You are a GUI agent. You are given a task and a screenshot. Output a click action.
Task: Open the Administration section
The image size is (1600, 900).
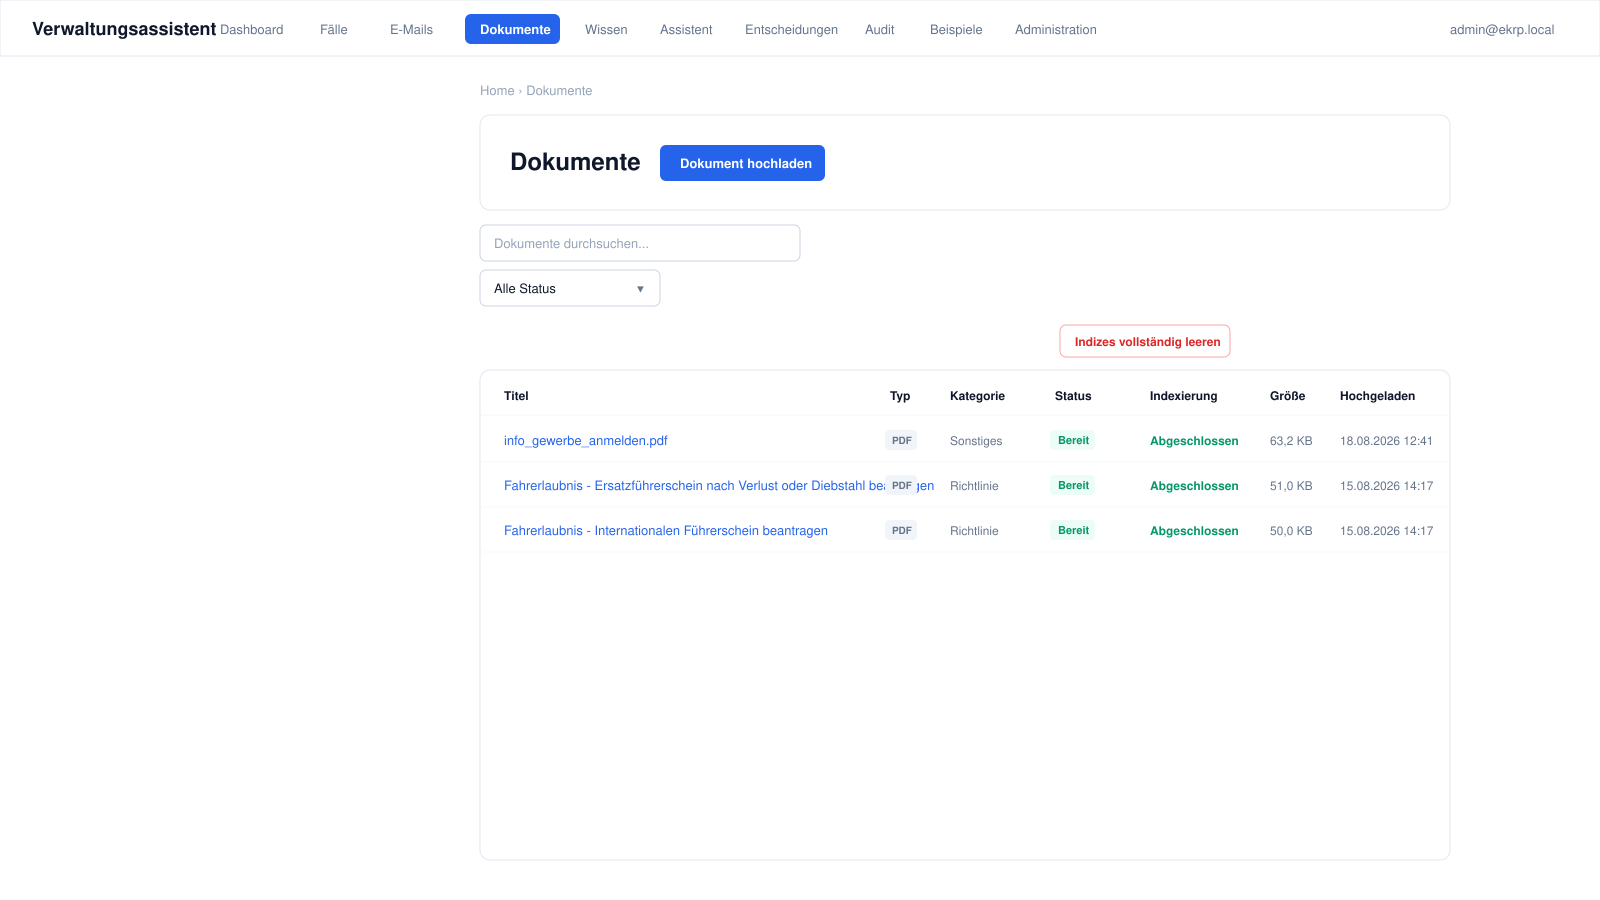pyautogui.click(x=1056, y=30)
